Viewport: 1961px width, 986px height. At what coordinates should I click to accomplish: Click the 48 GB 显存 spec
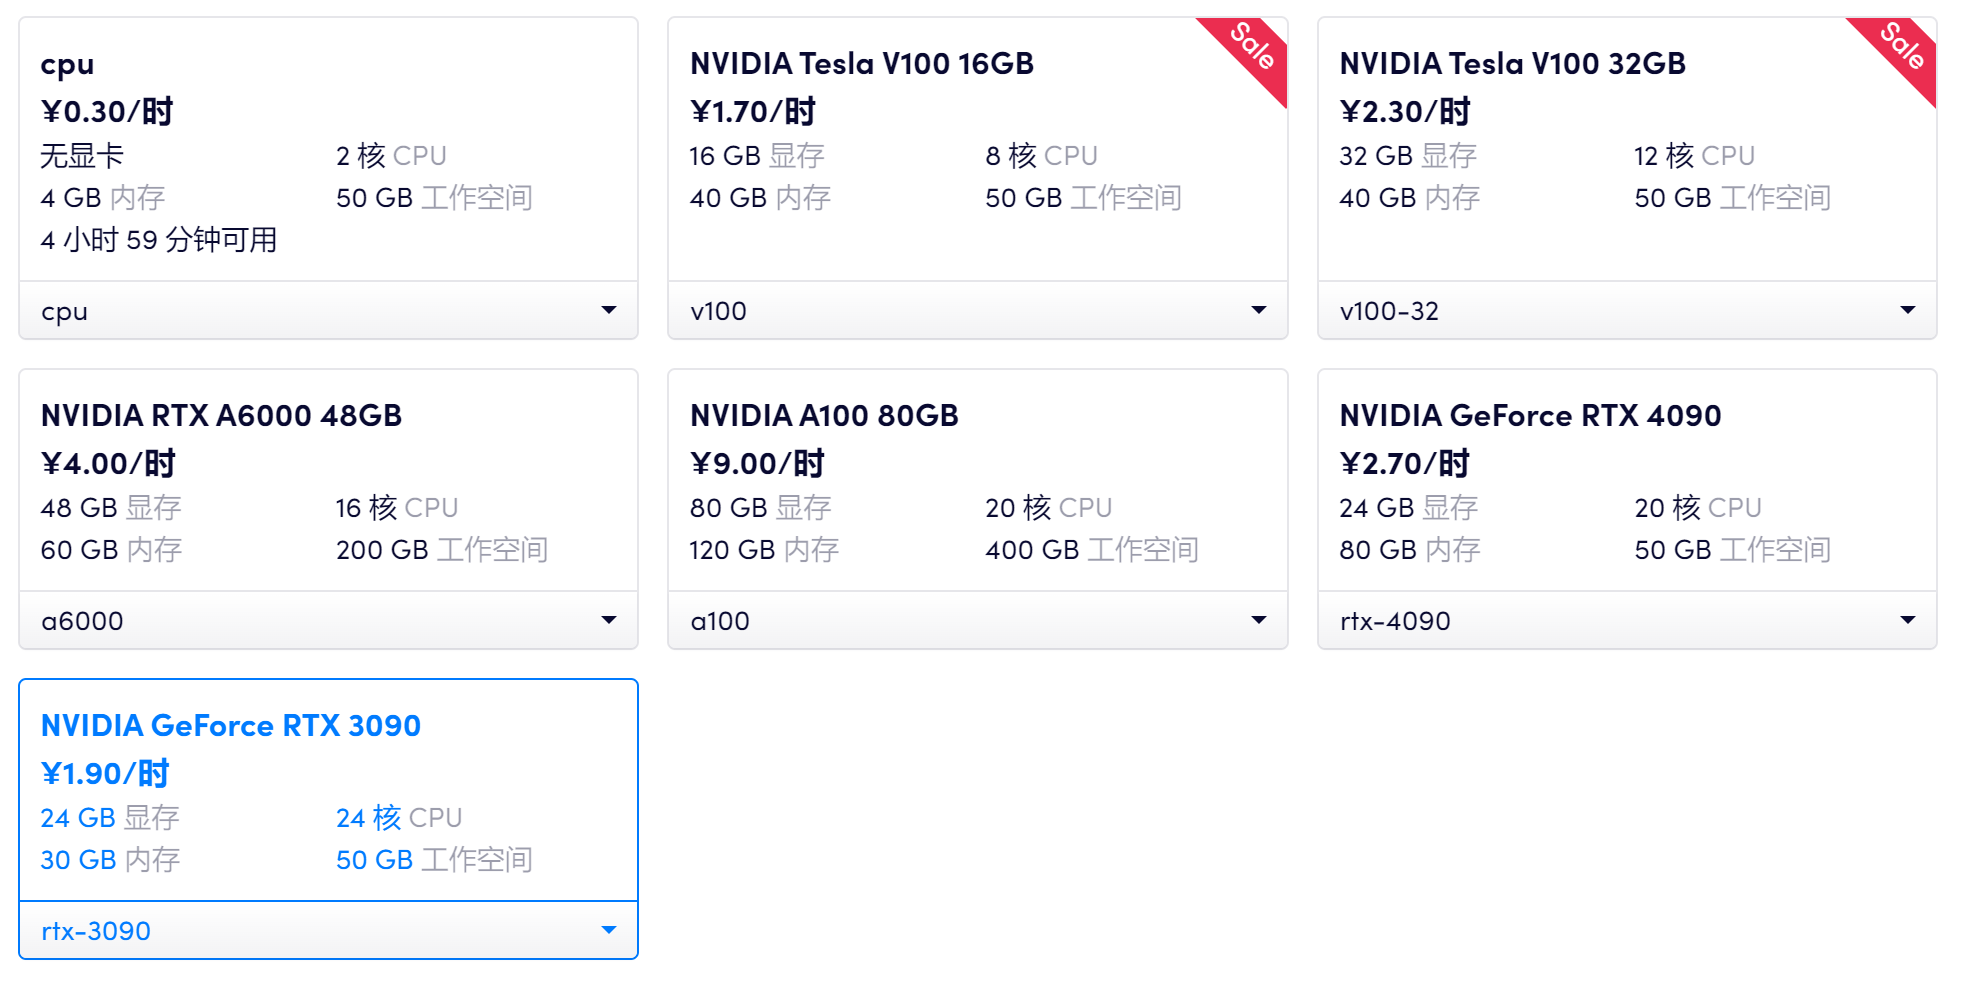click(111, 508)
